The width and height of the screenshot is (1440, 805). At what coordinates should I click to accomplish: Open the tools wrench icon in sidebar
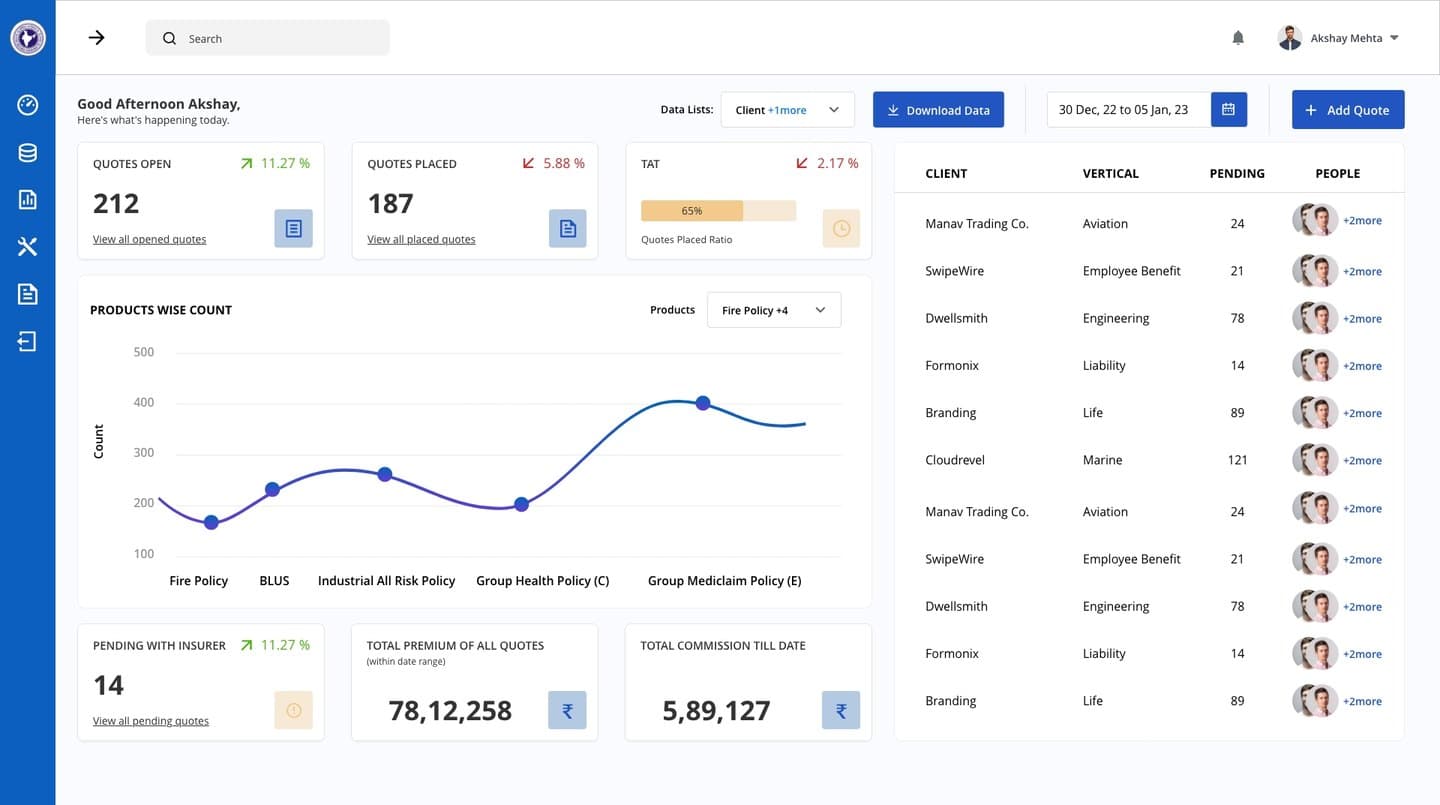click(28, 247)
